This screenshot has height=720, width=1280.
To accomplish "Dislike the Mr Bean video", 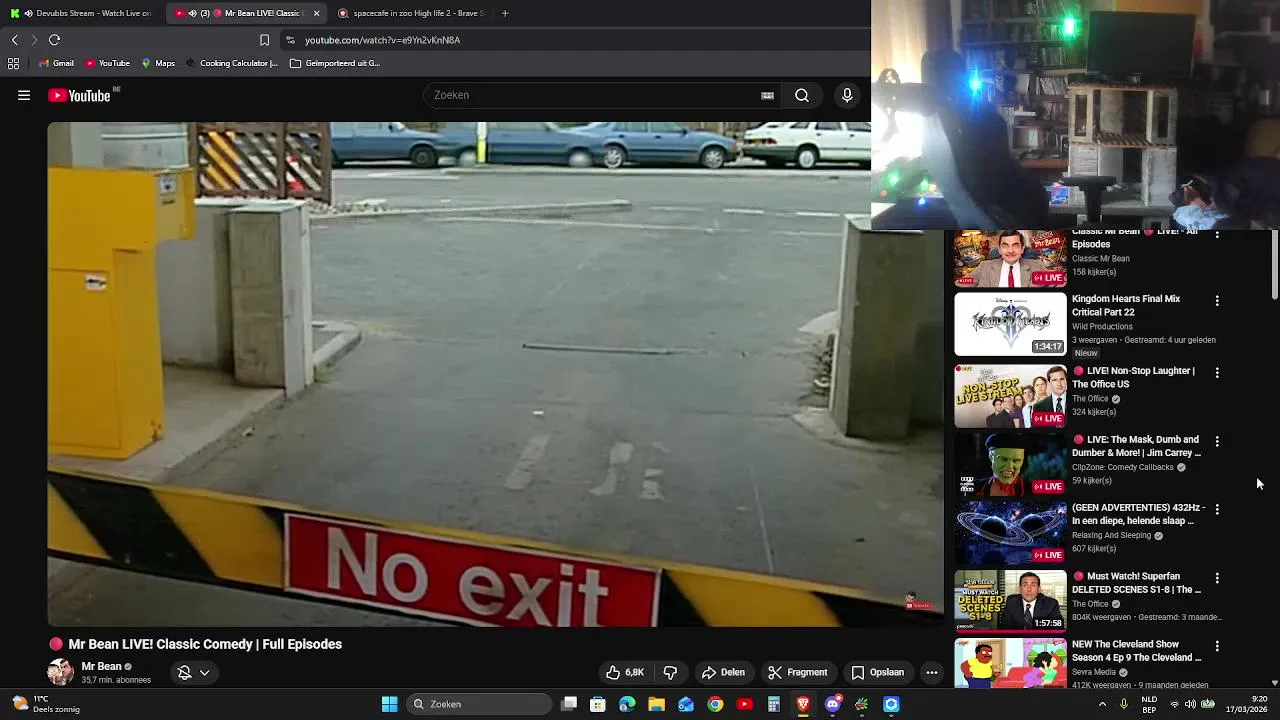I will pos(670,672).
